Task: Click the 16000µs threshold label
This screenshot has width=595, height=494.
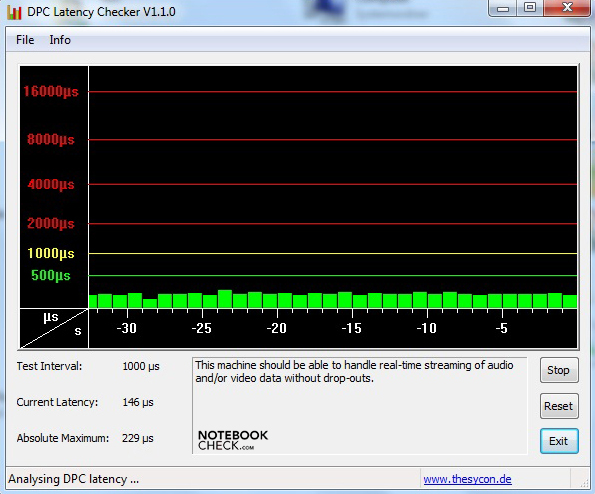Action: click(x=51, y=91)
